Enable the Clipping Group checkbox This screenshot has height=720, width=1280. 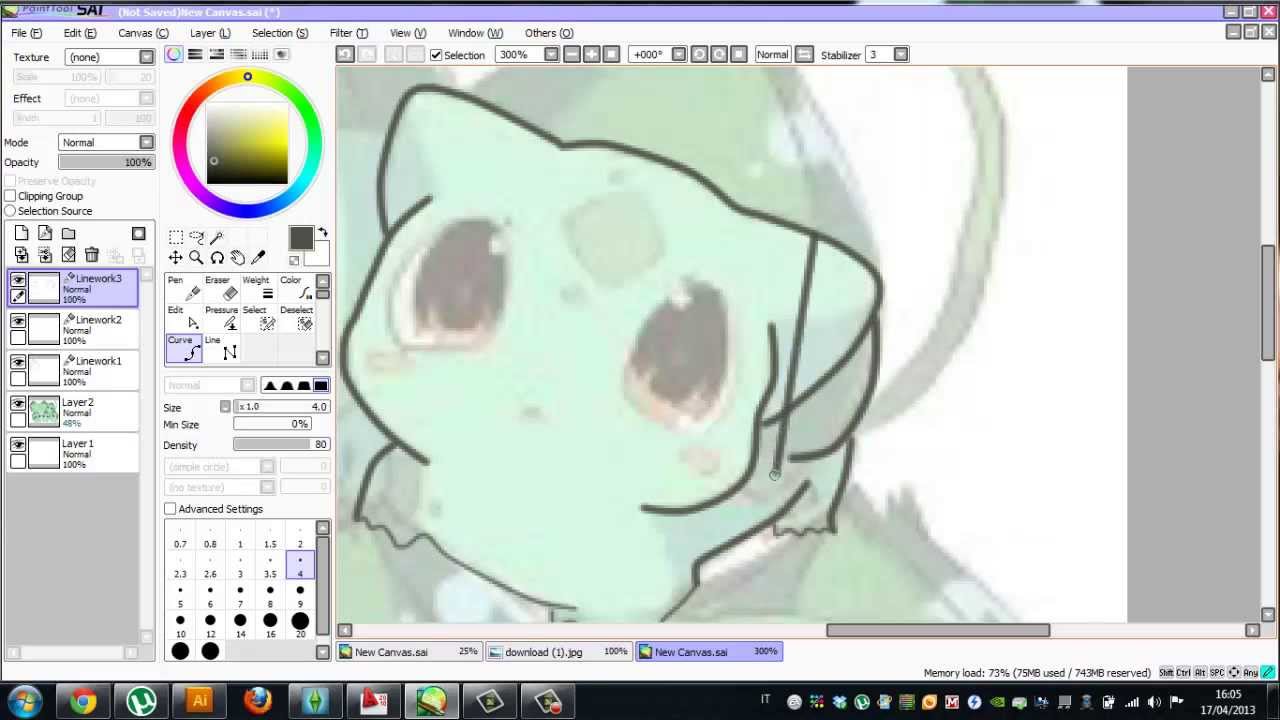(x=10, y=196)
